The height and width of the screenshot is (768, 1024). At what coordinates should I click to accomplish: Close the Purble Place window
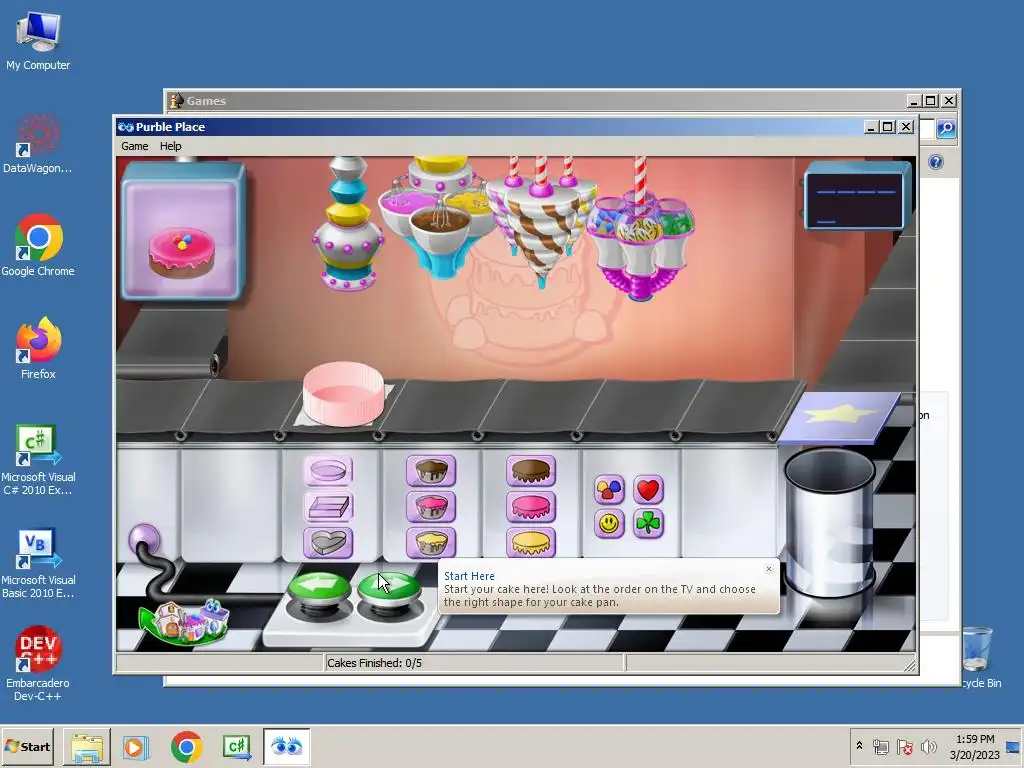(906, 127)
